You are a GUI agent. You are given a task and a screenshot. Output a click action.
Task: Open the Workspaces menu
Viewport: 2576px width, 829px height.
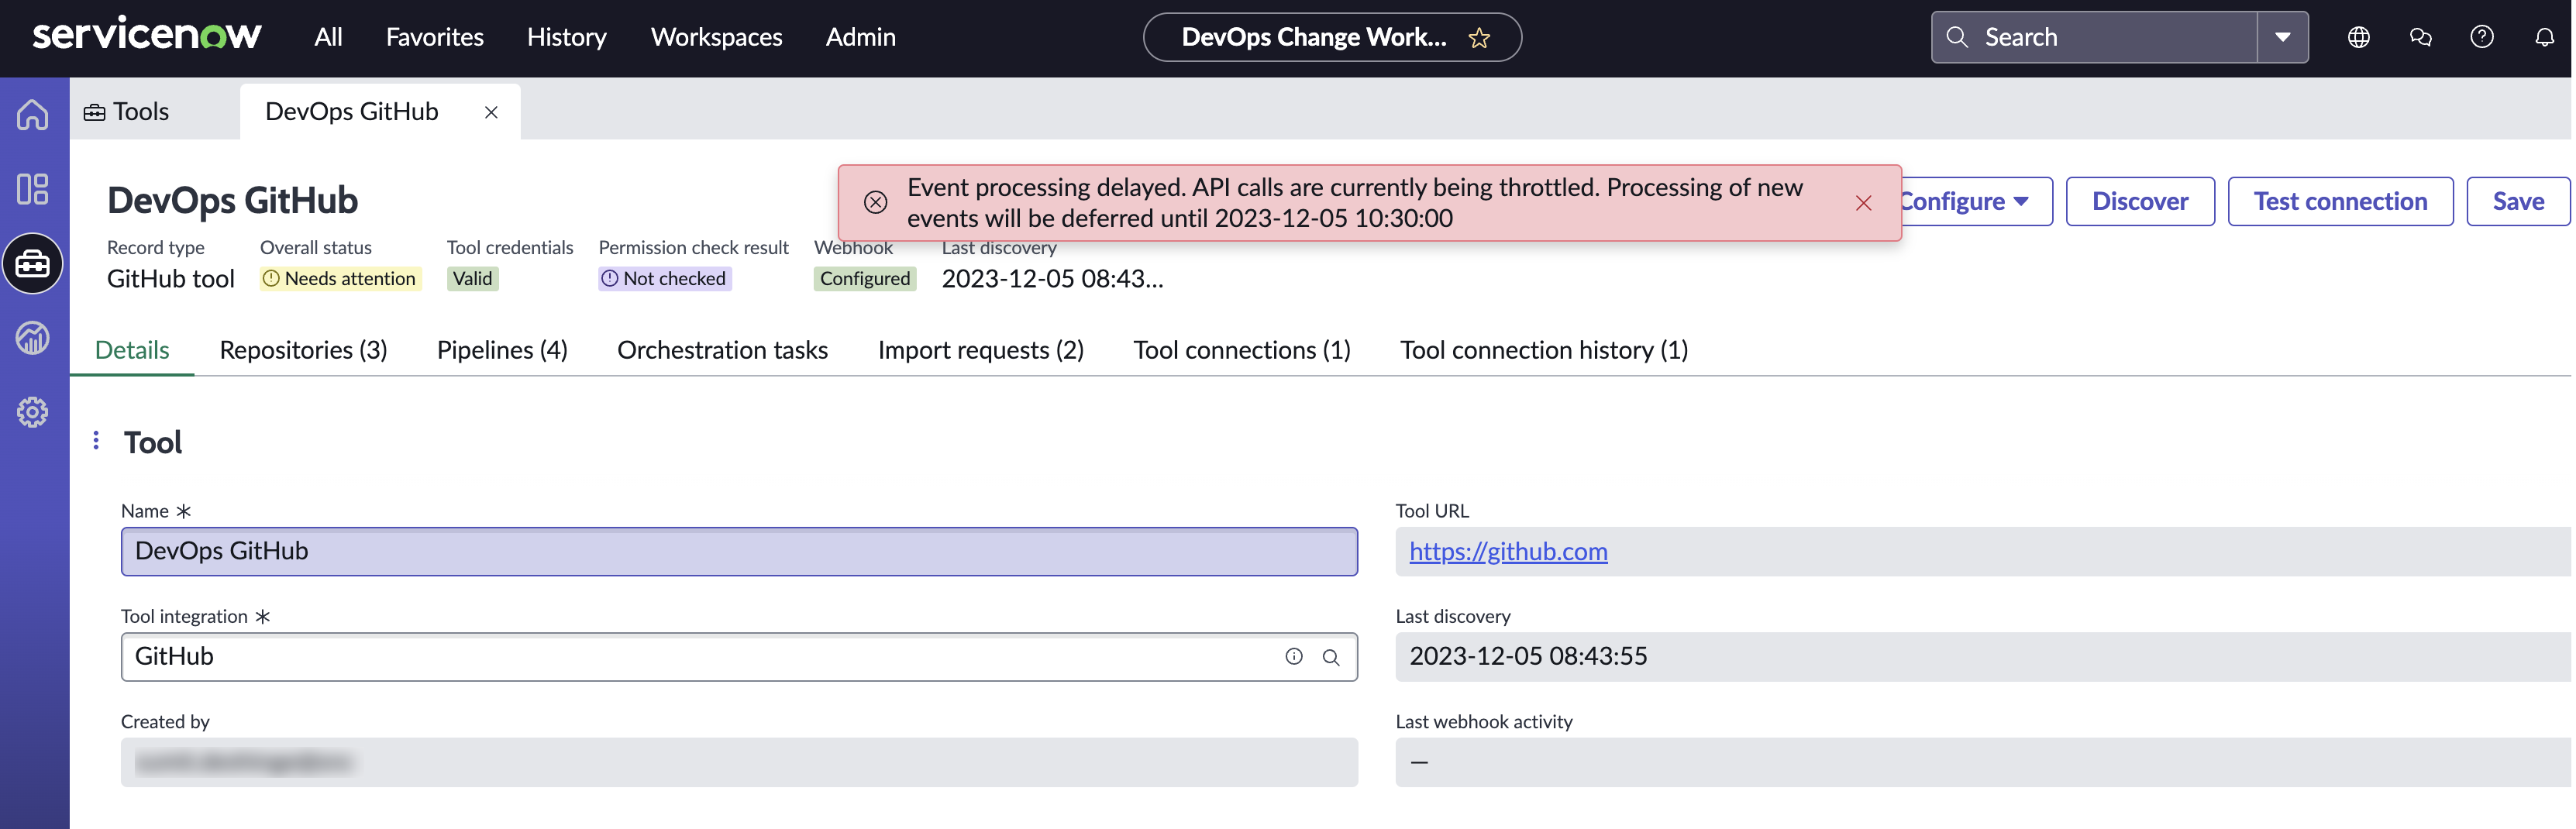(717, 37)
